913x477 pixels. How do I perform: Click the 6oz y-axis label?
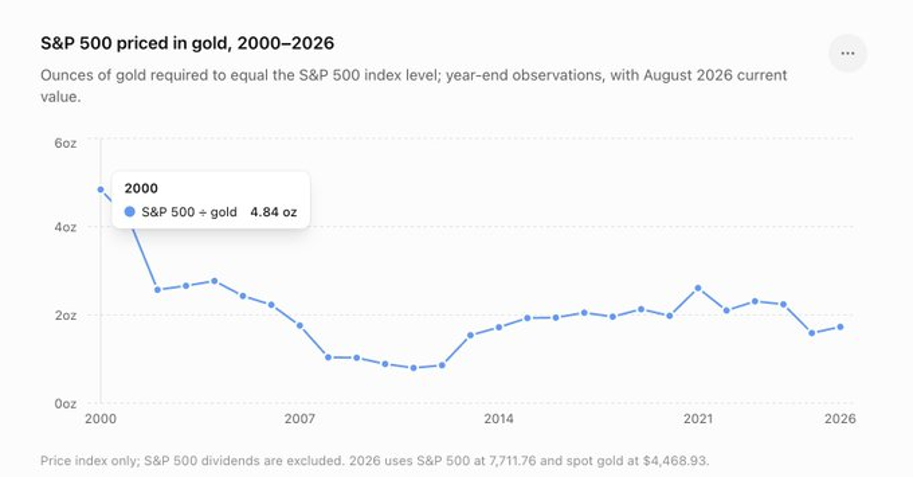pyautogui.click(x=65, y=143)
